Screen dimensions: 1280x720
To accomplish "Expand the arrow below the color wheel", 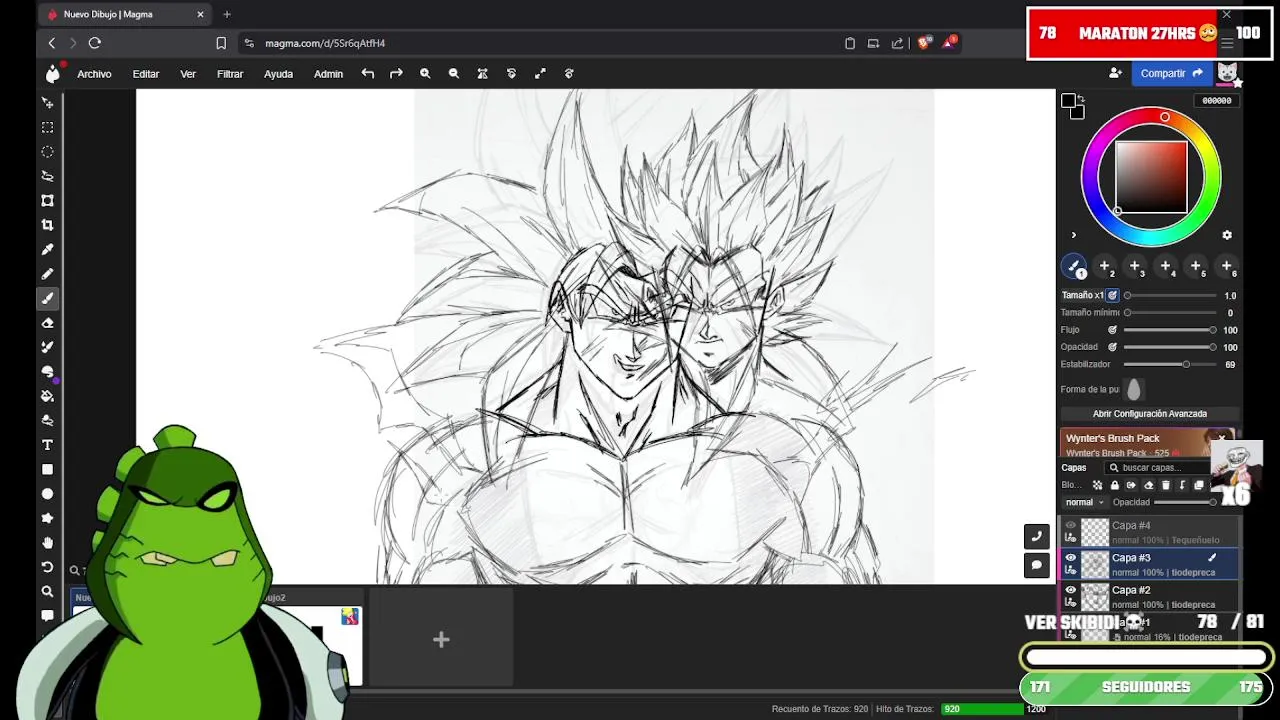I will point(1073,236).
